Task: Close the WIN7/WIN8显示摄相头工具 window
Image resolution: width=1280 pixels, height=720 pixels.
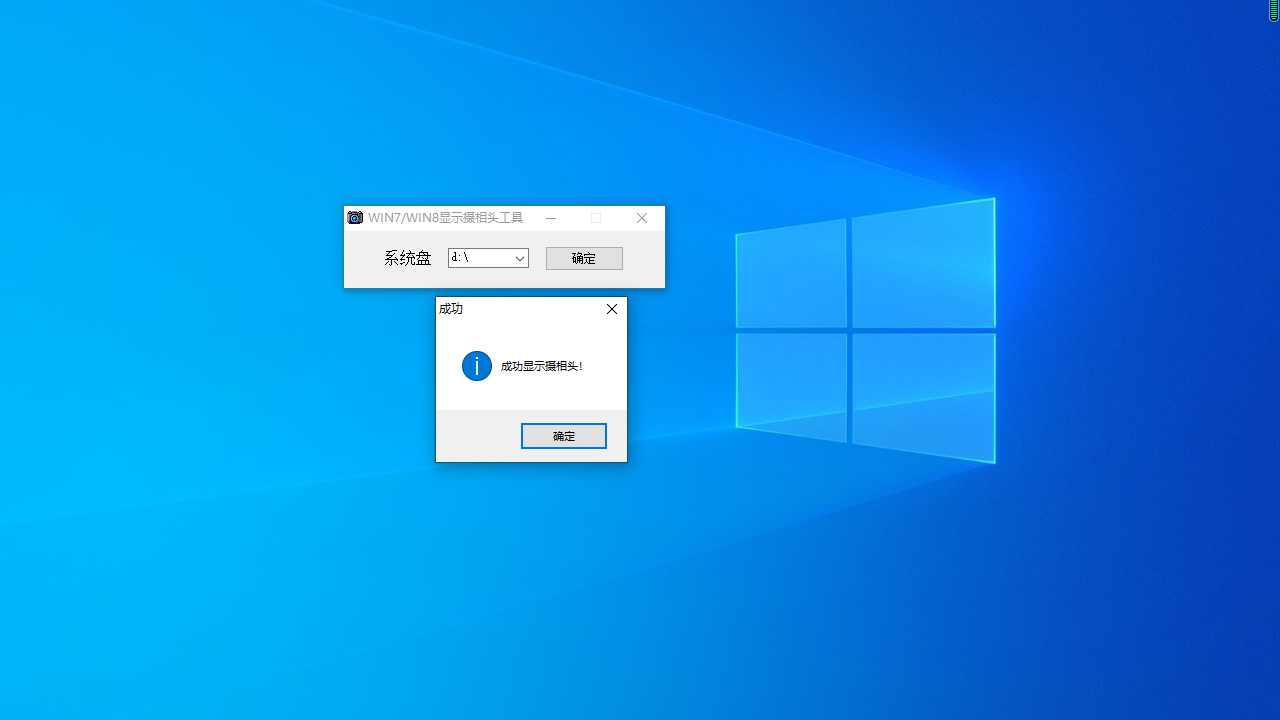Action: point(642,218)
